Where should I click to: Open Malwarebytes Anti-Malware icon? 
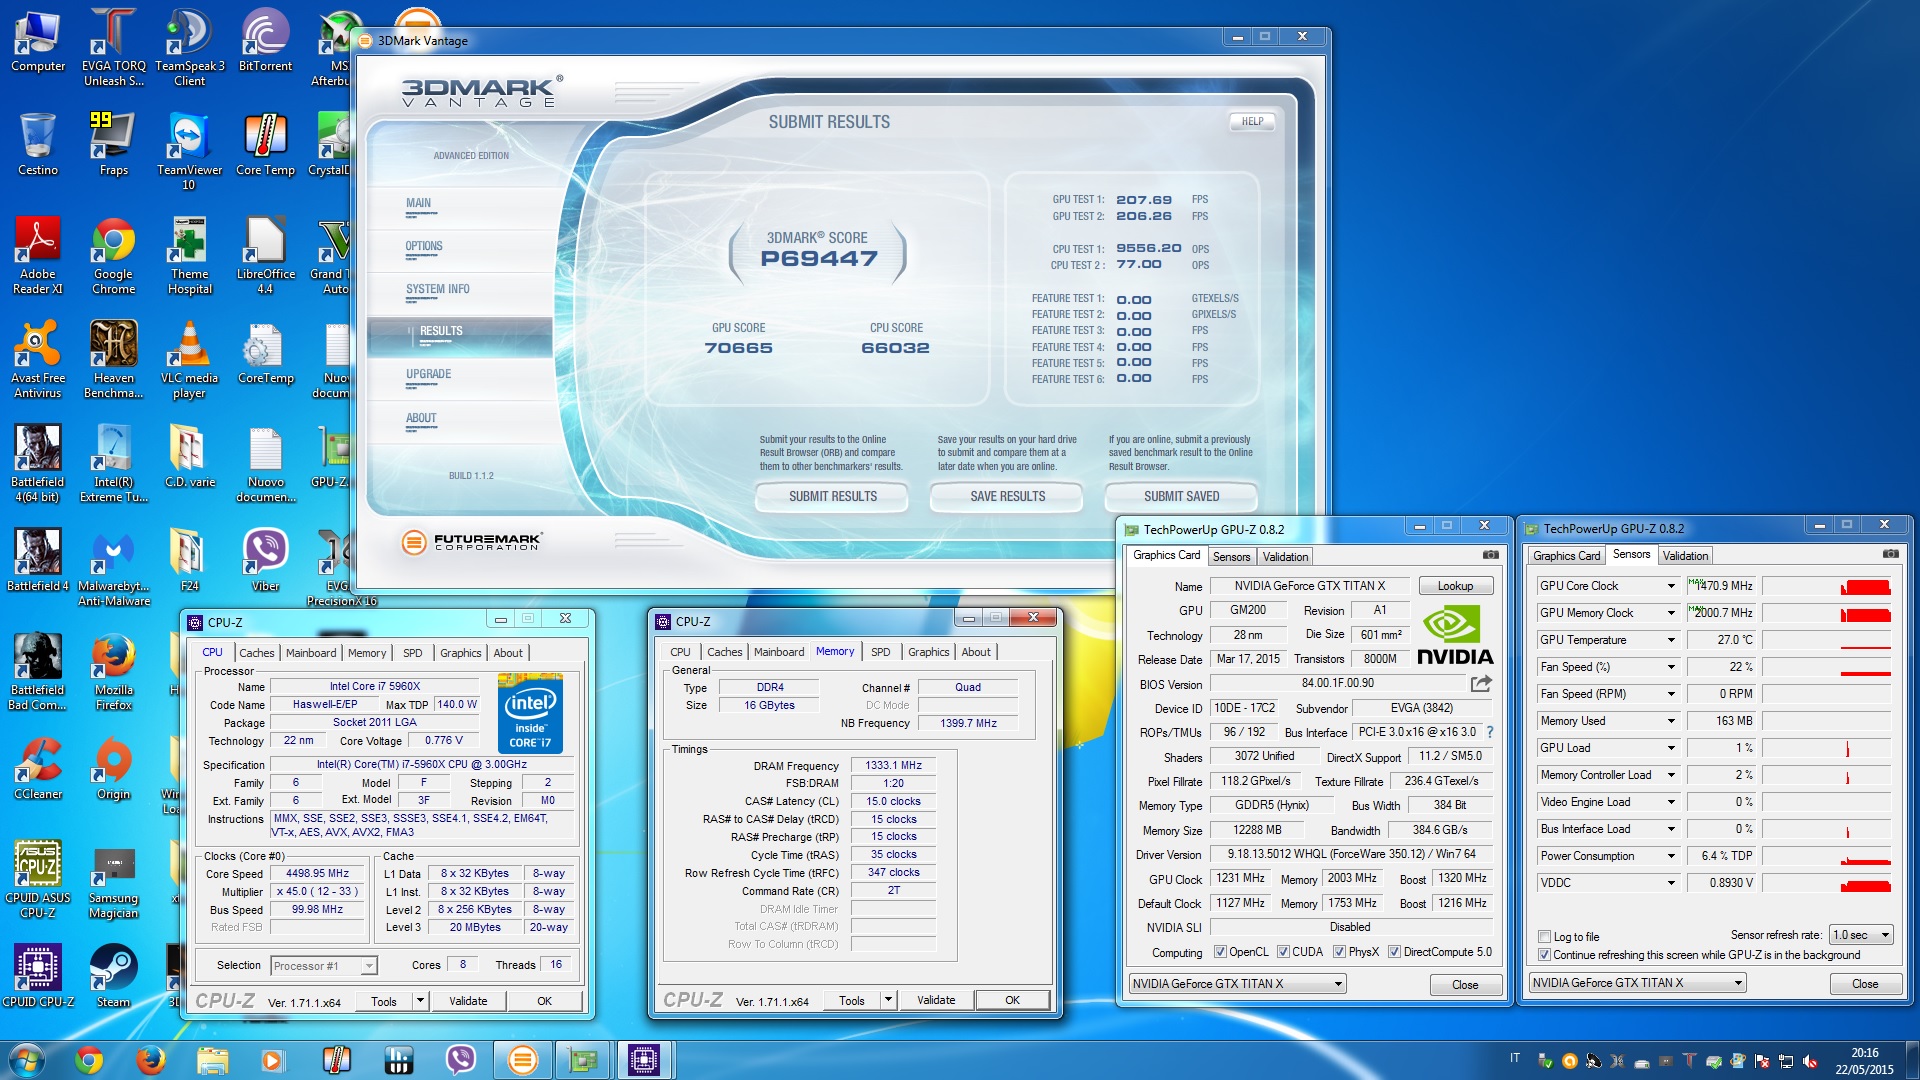tap(114, 568)
